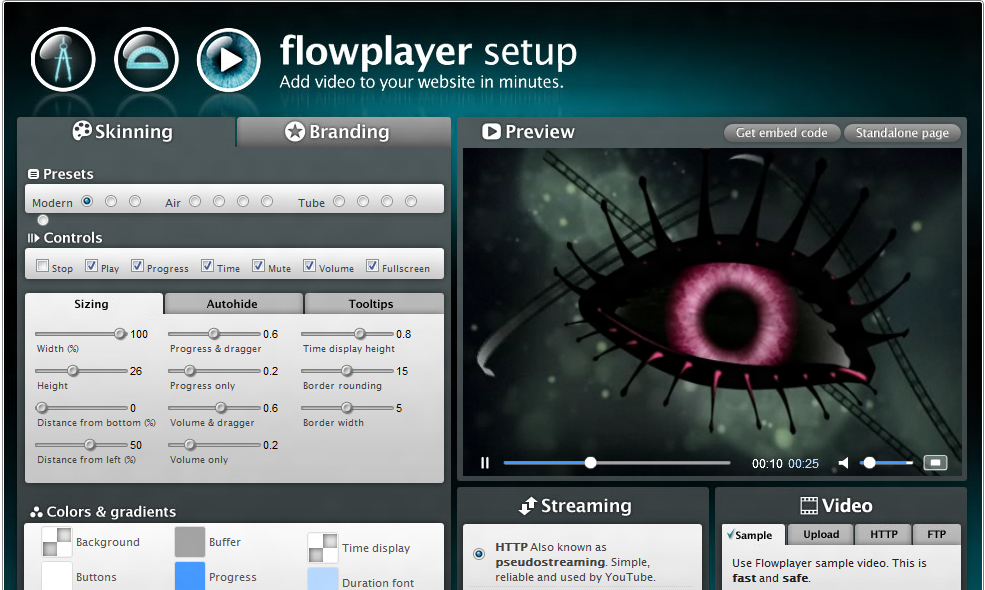985x590 pixels.
Task: Click the Progress only slider handle
Action: [190, 371]
